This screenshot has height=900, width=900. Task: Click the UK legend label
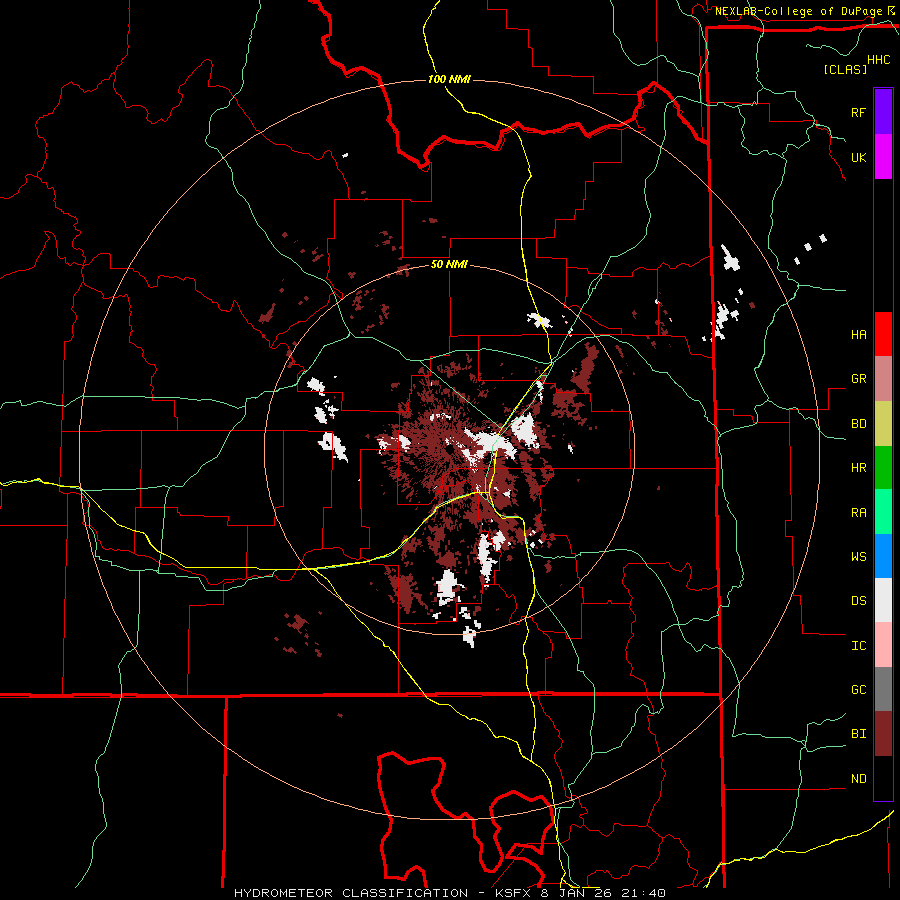pos(858,157)
